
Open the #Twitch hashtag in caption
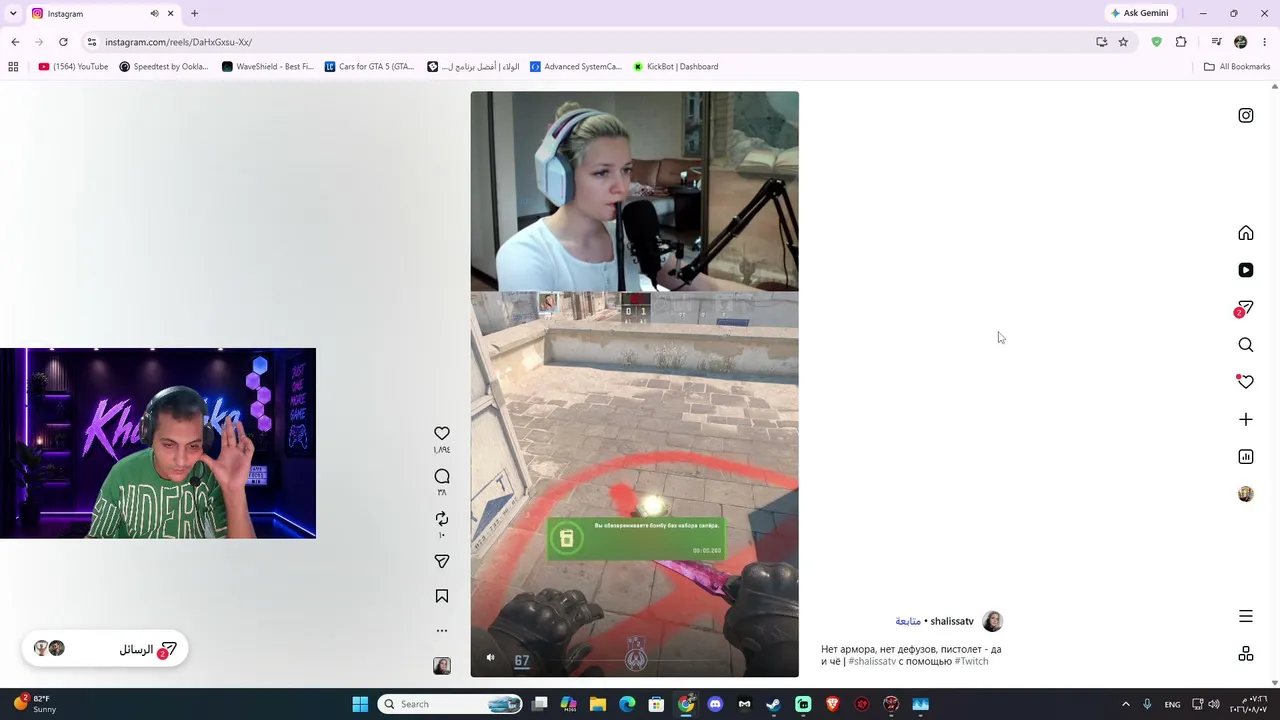(971, 662)
